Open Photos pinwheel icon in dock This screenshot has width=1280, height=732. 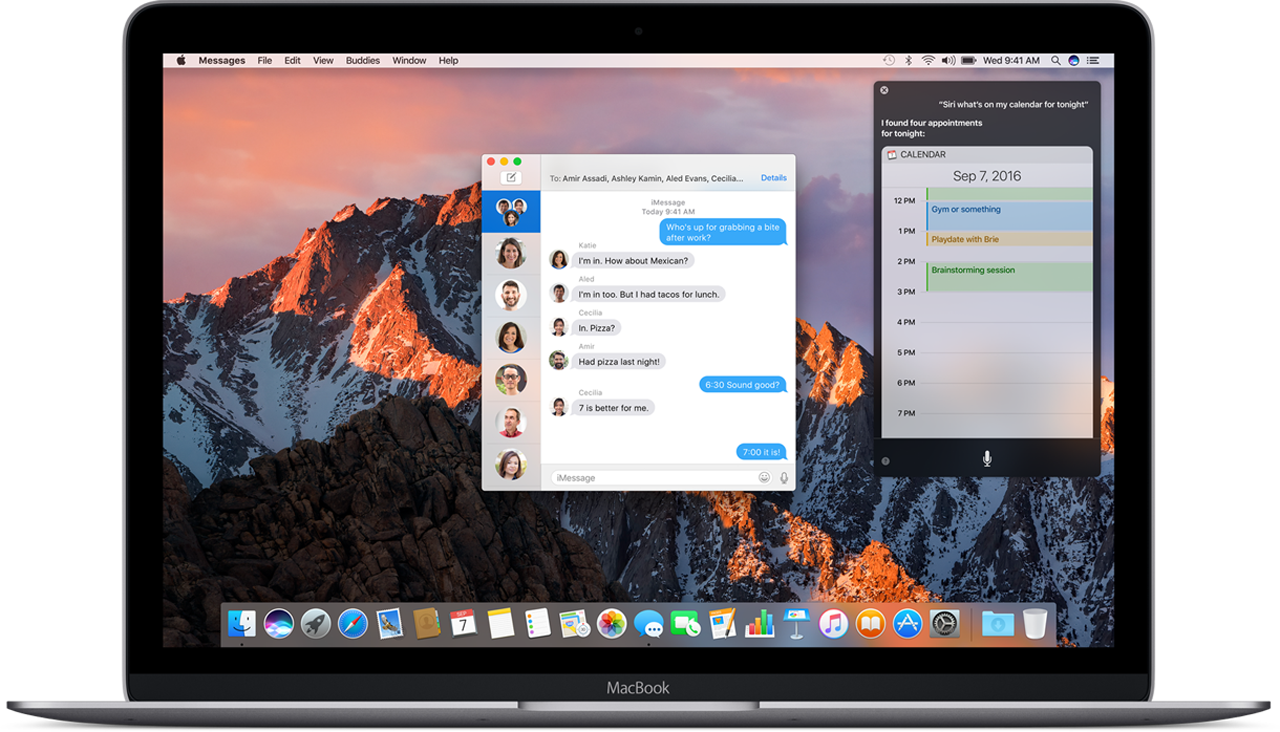(611, 624)
